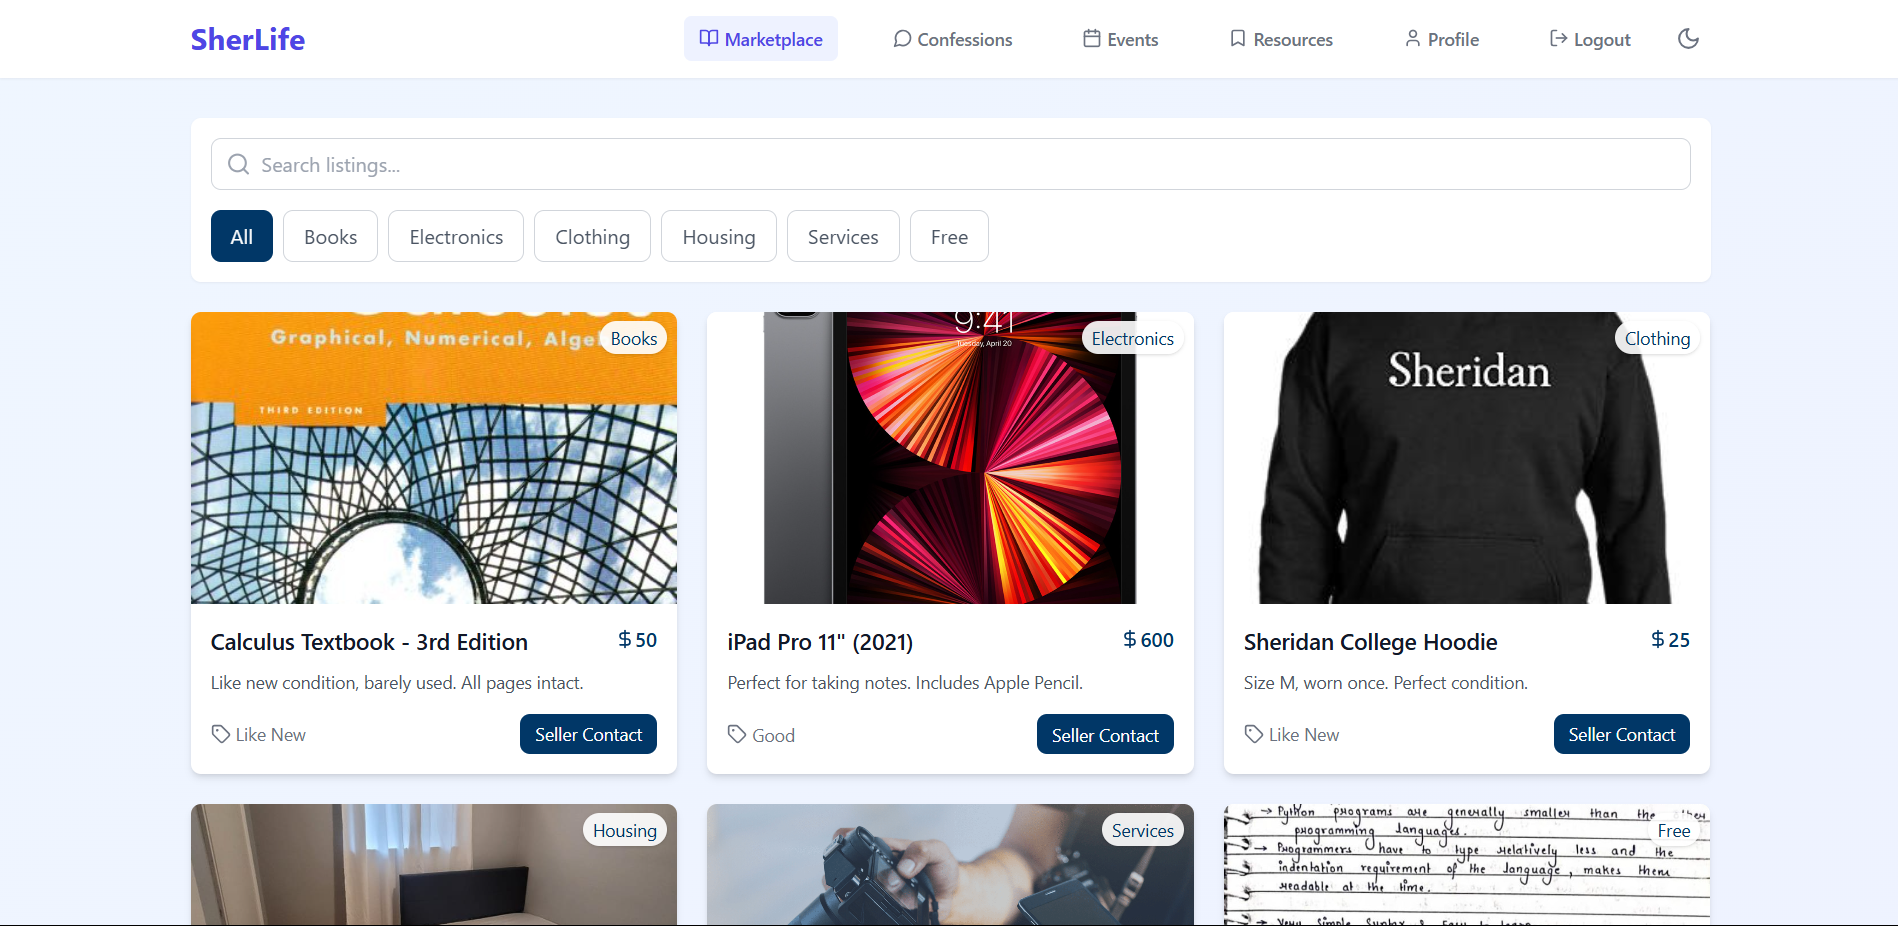The width and height of the screenshot is (1898, 926).
Task: Click the Marketplace book icon
Action: 709,38
